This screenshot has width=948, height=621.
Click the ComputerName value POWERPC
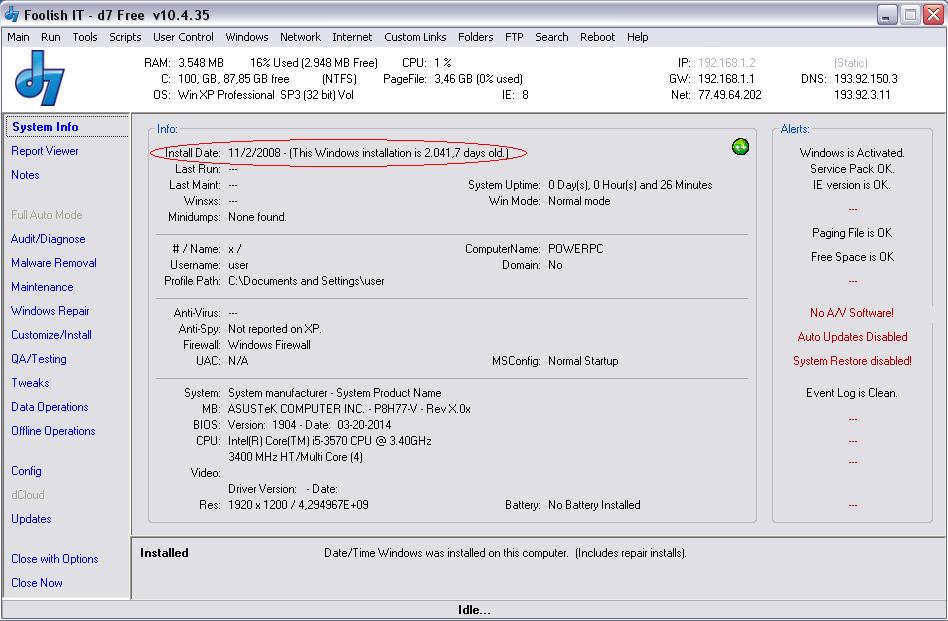pos(576,249)
